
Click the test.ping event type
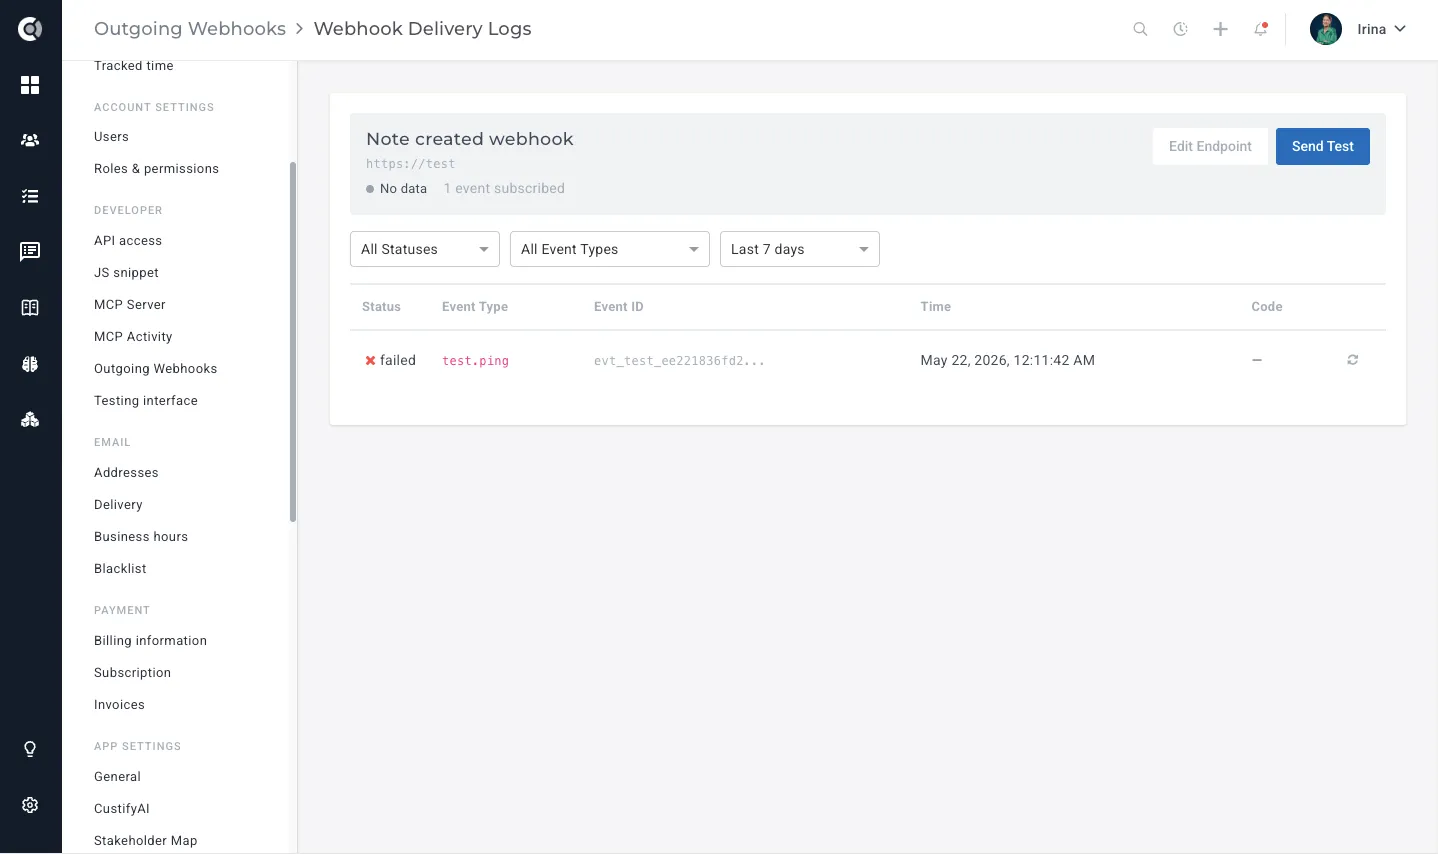[475, 361]
